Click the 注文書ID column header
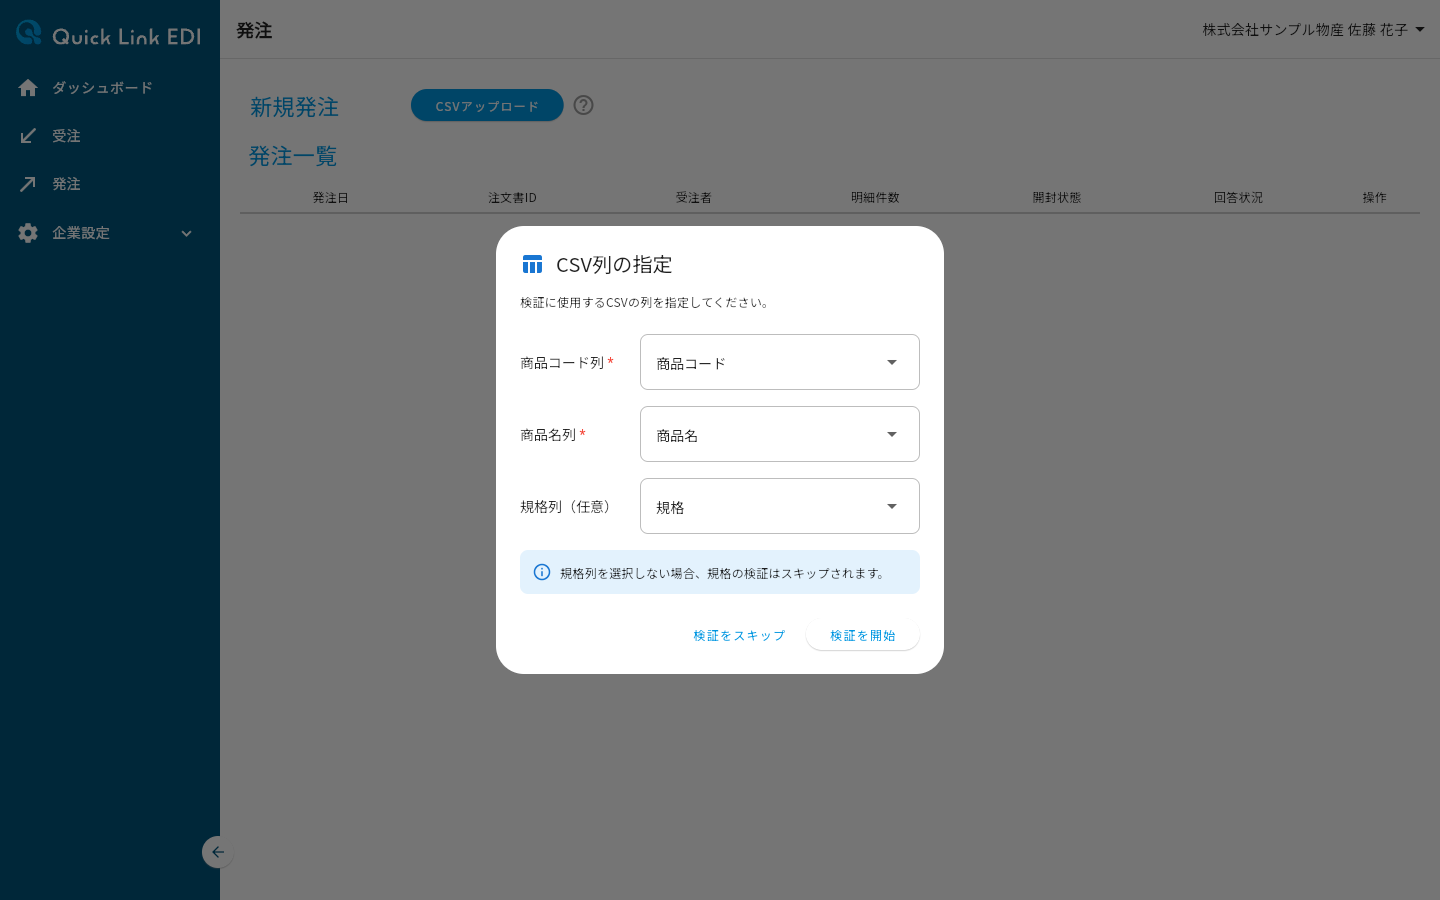The image size is (1440, 900). tap(512, 198)
